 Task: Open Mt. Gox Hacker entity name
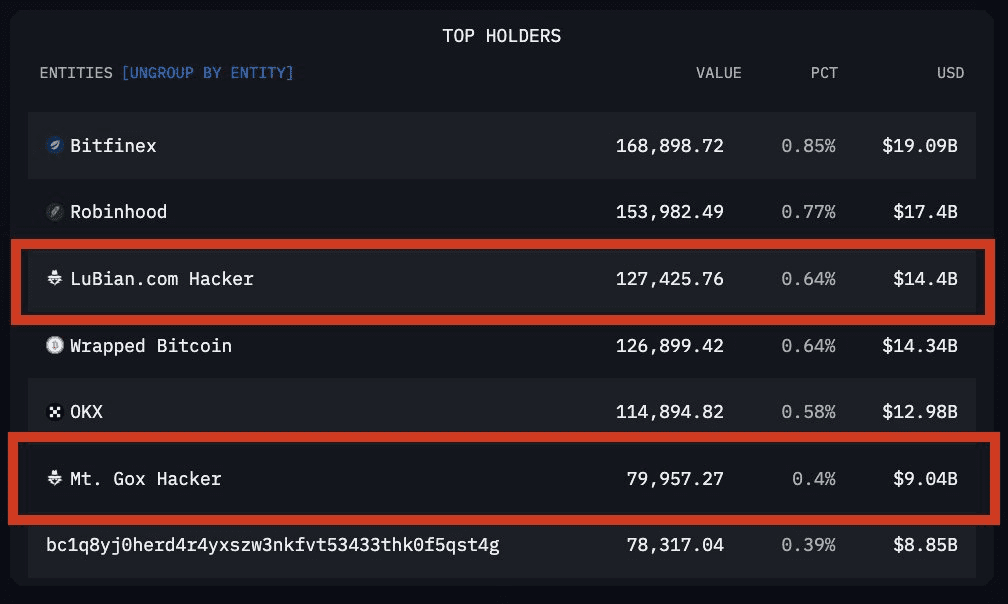145,479
